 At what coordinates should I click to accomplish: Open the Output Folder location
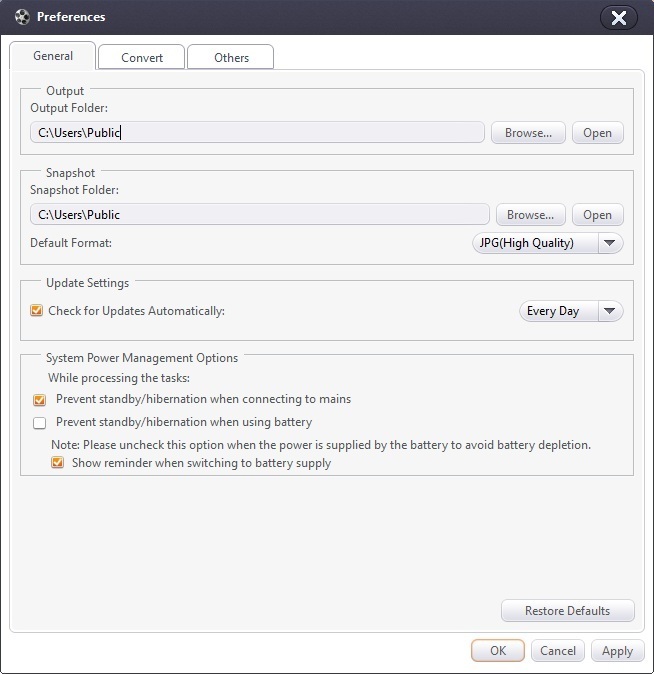(x=597, y=133)
